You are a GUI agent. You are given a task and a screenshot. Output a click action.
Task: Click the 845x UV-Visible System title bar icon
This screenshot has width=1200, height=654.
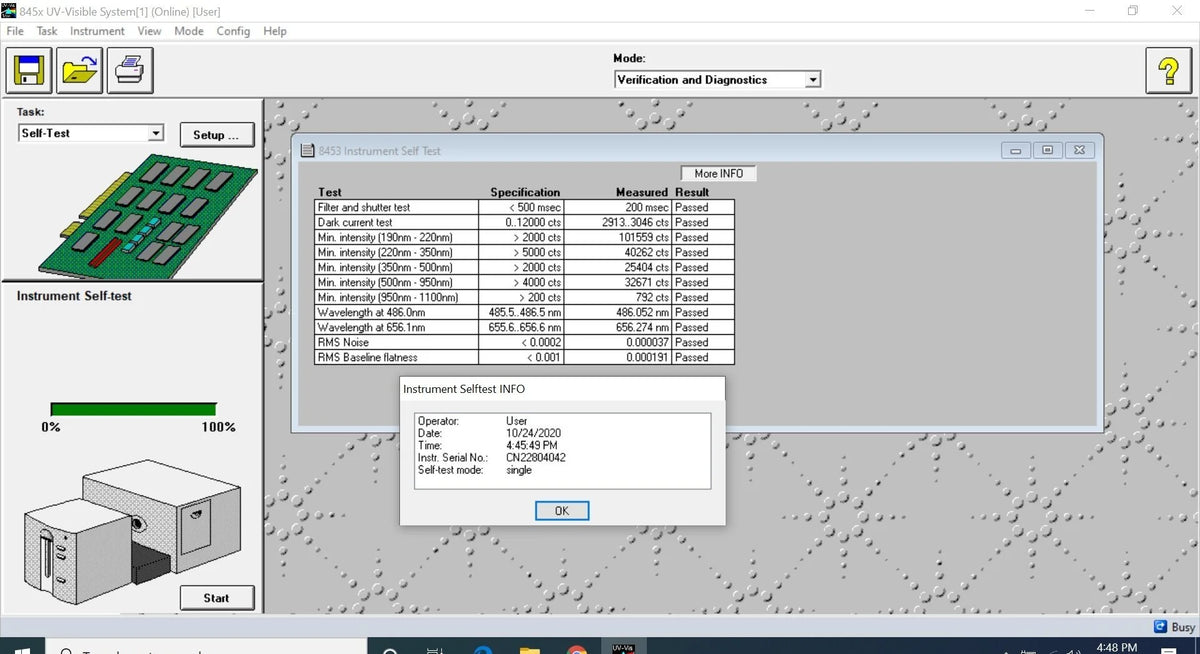[10, 11]
